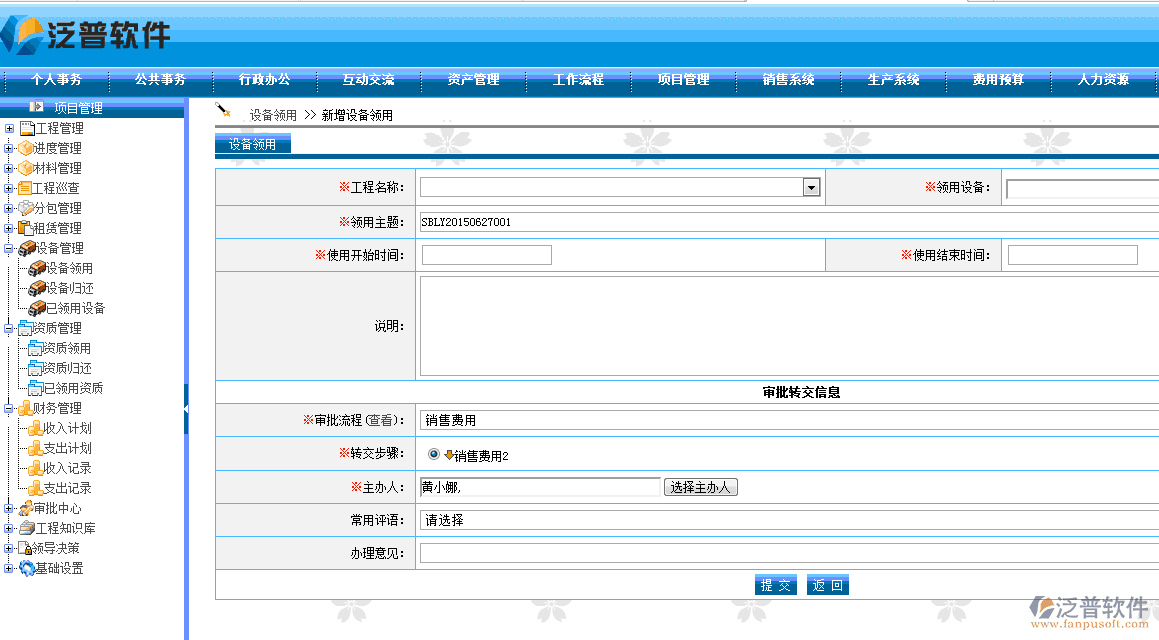Click the 使用开始时间 input field

486,255
